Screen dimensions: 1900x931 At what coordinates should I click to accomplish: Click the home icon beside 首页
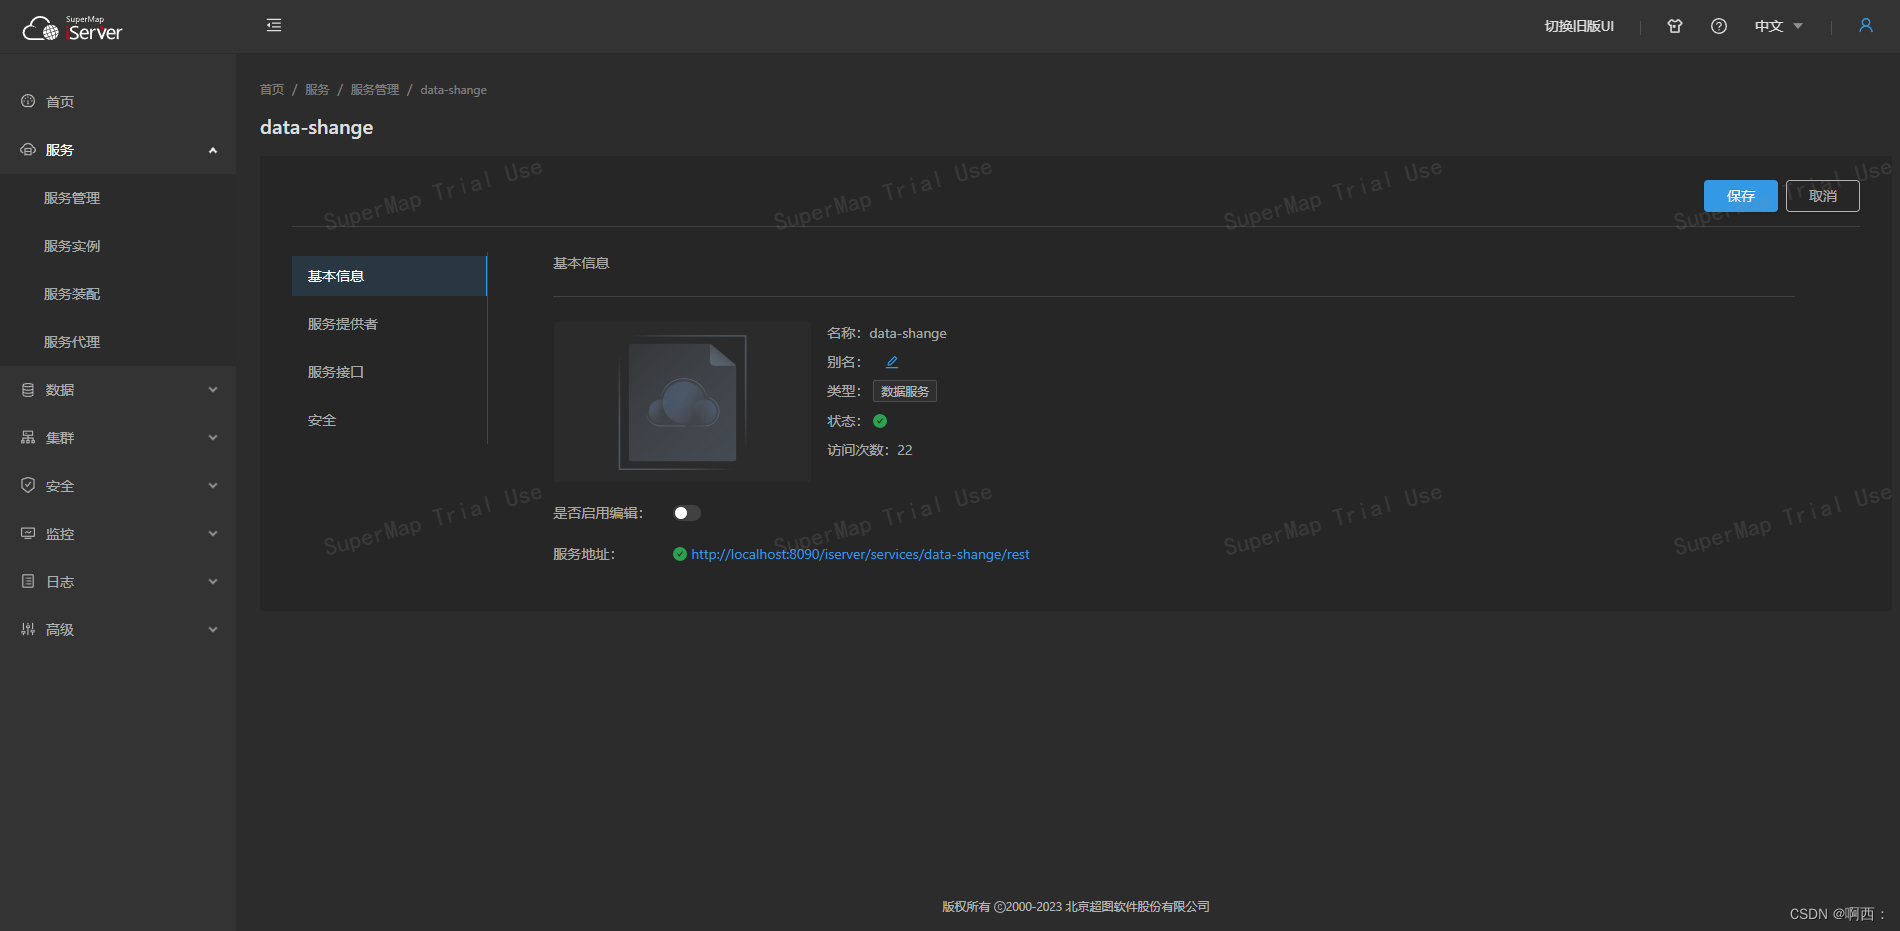[28, 101]
